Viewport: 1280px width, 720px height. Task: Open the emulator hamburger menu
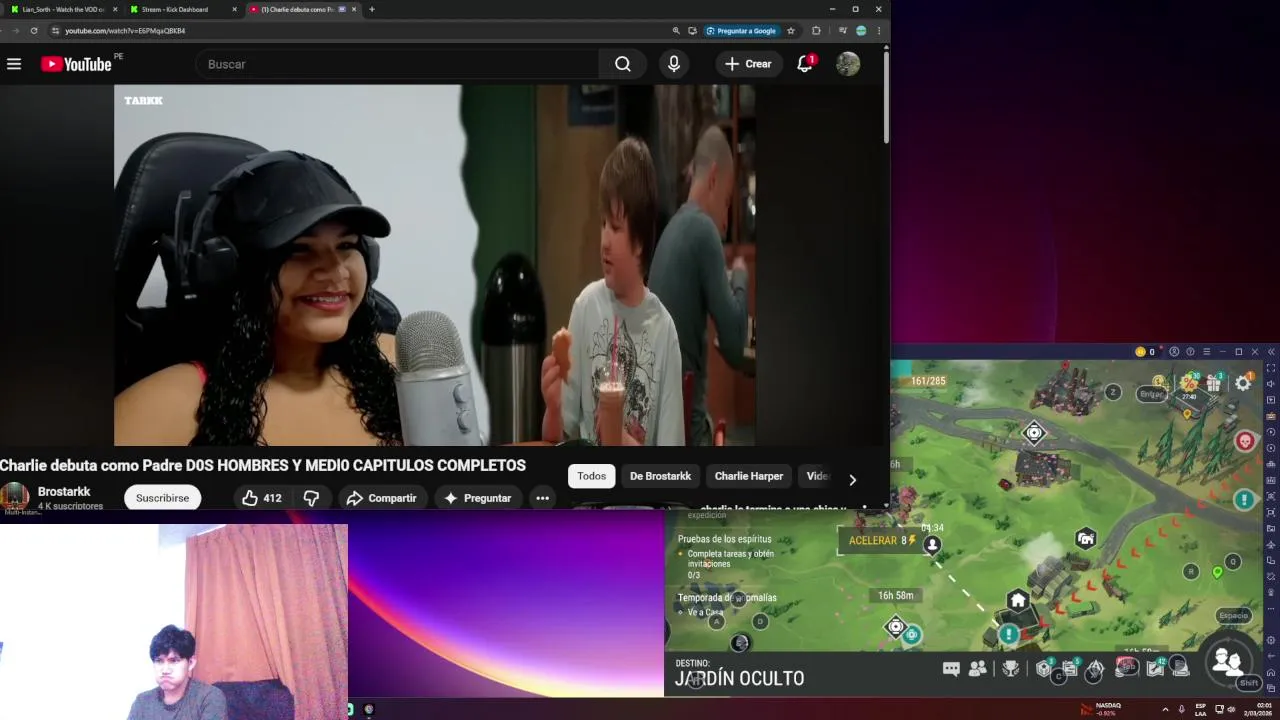click(x=1206, y=352)
